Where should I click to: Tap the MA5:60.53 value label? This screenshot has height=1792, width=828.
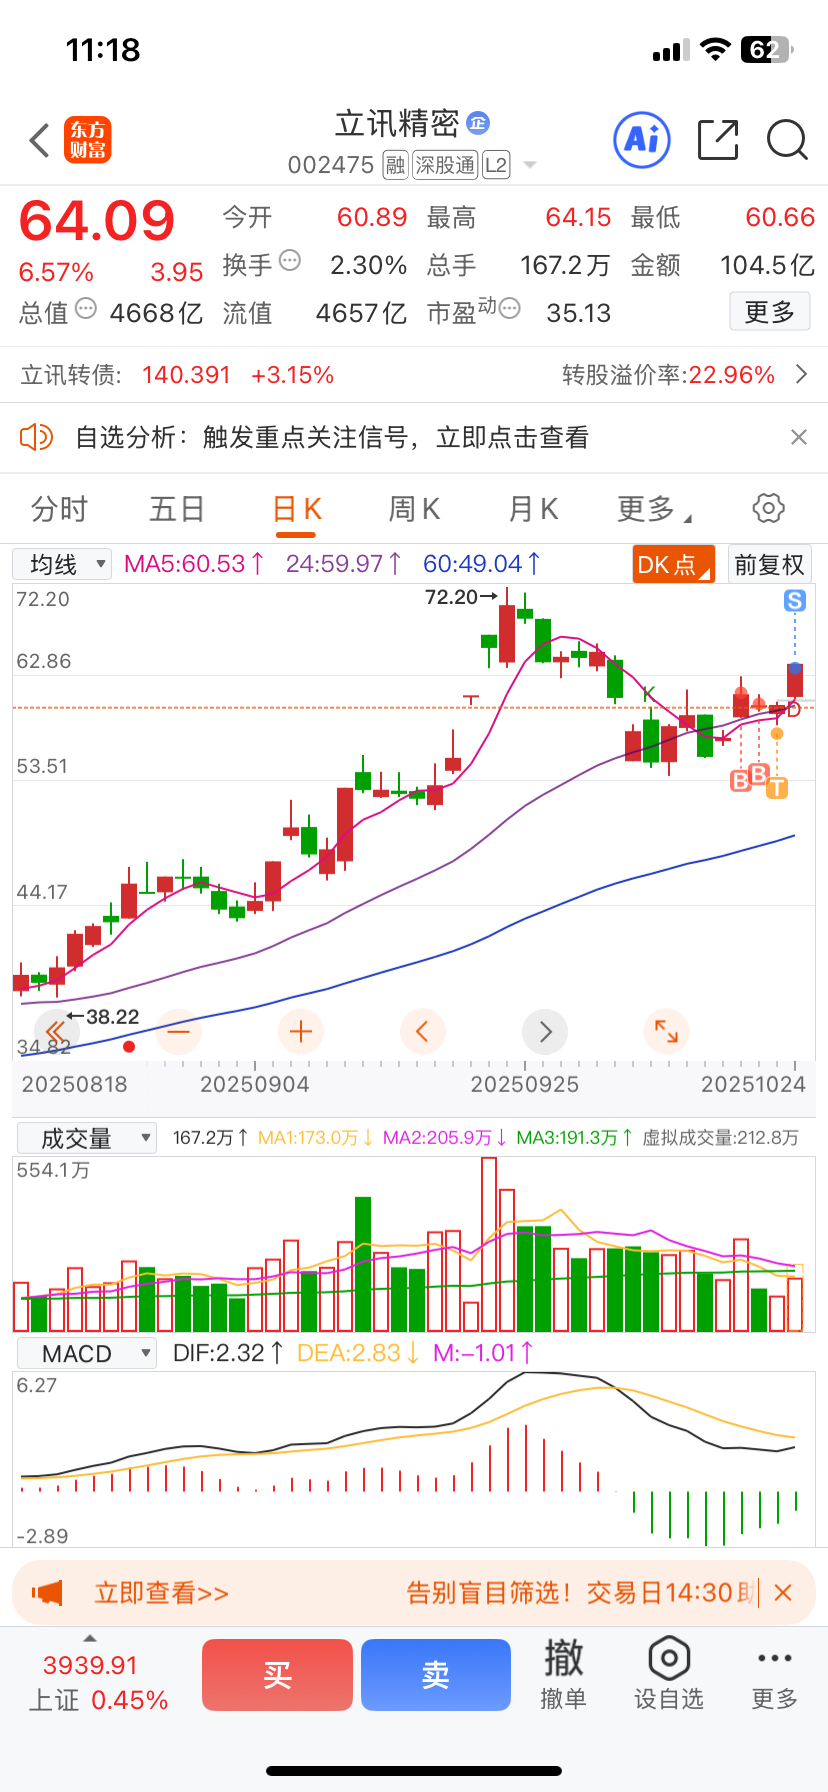[194, 564]
